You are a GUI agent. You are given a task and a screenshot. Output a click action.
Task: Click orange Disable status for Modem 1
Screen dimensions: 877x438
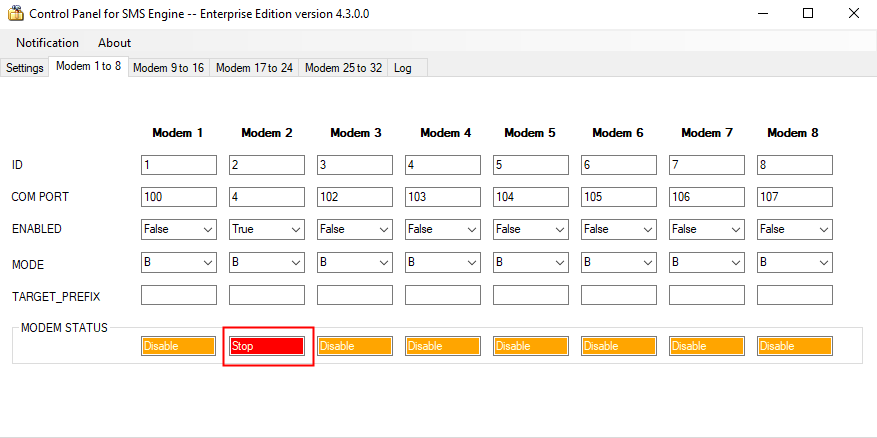tap(179, 346)
